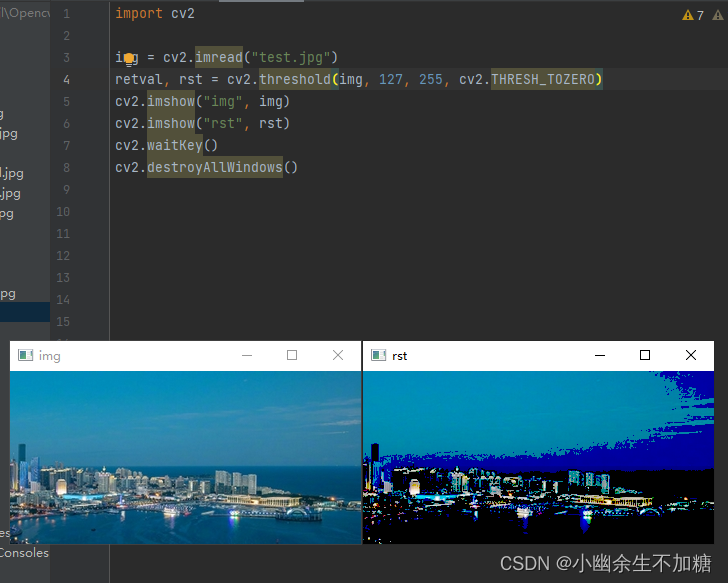Click the threshold function name

click(295, 79)
